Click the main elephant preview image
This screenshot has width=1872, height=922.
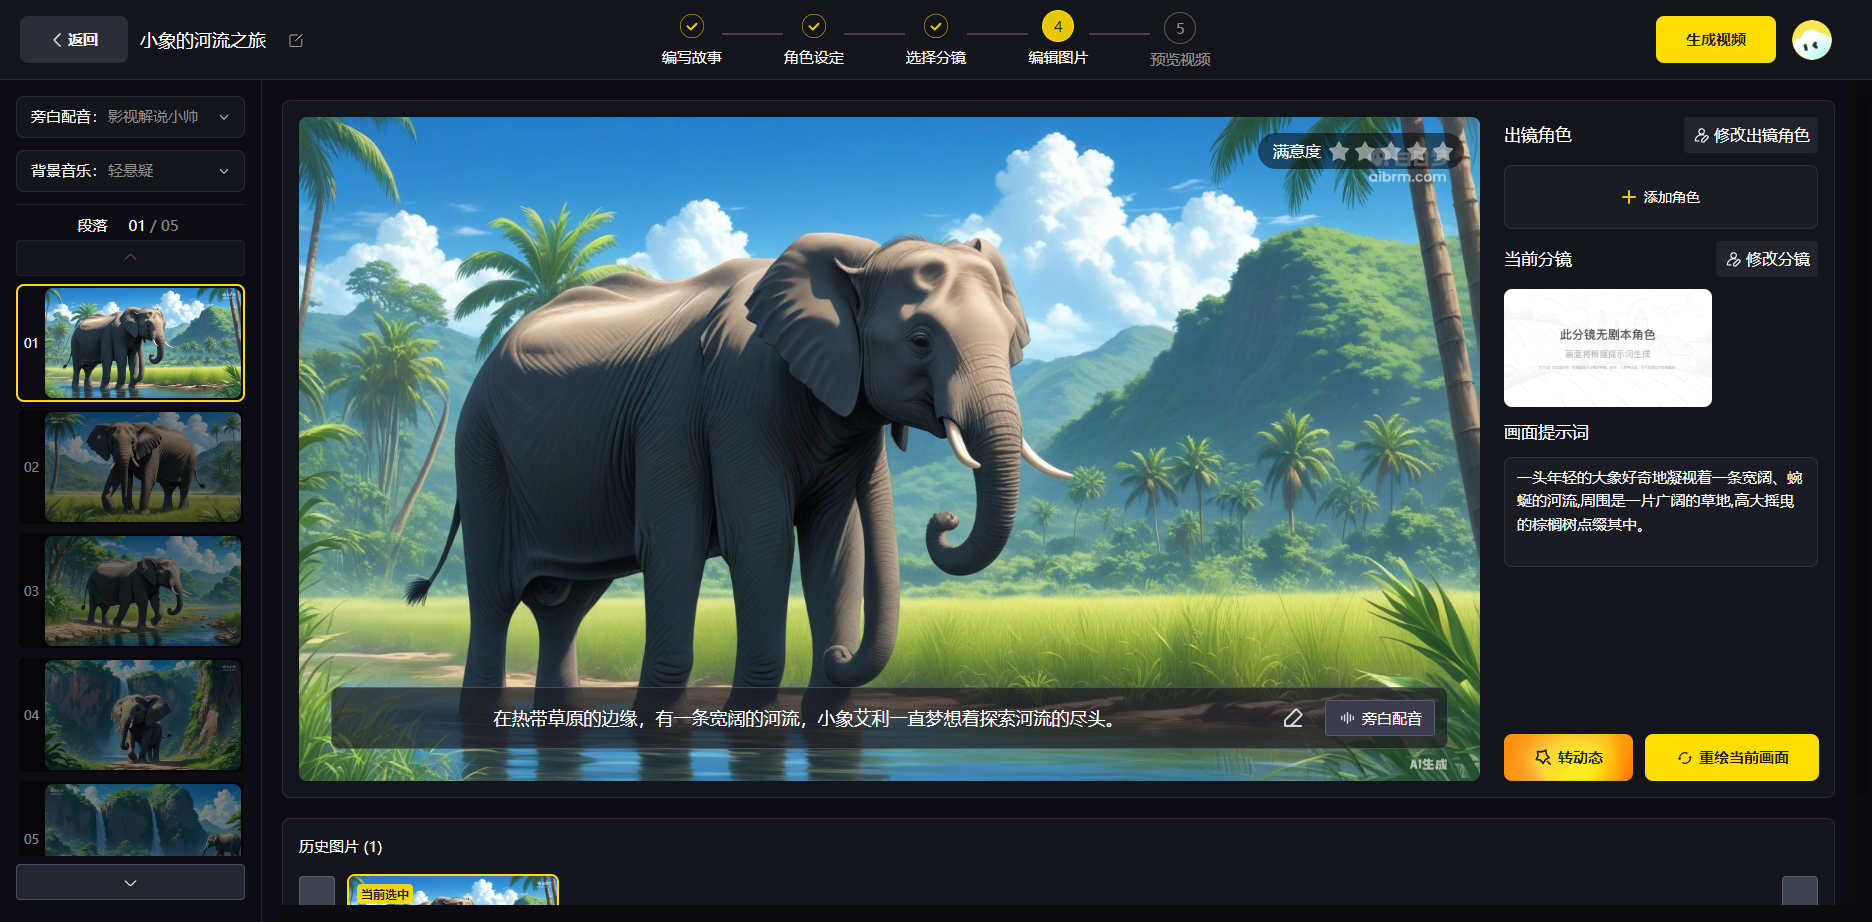coord(889,449)
